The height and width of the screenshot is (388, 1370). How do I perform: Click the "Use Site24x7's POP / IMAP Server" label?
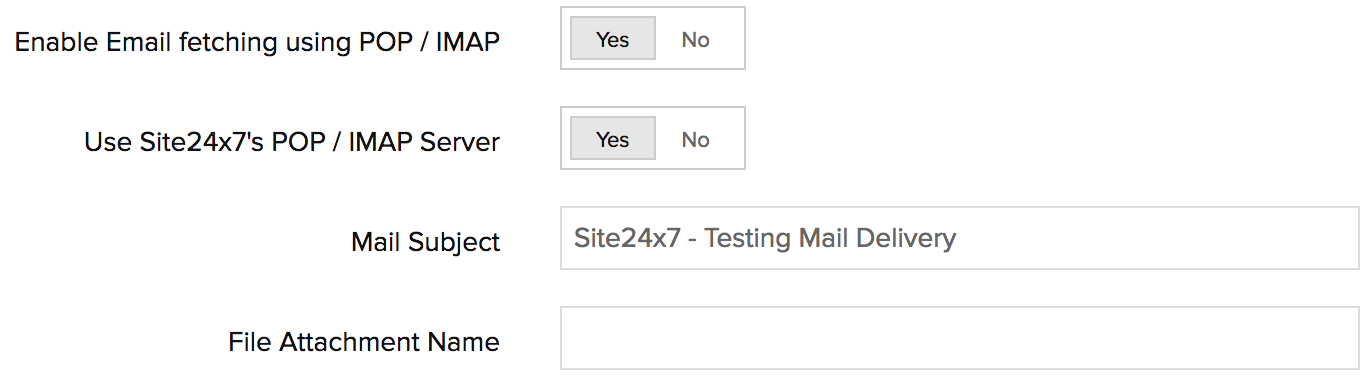click(x=292, y=142)
